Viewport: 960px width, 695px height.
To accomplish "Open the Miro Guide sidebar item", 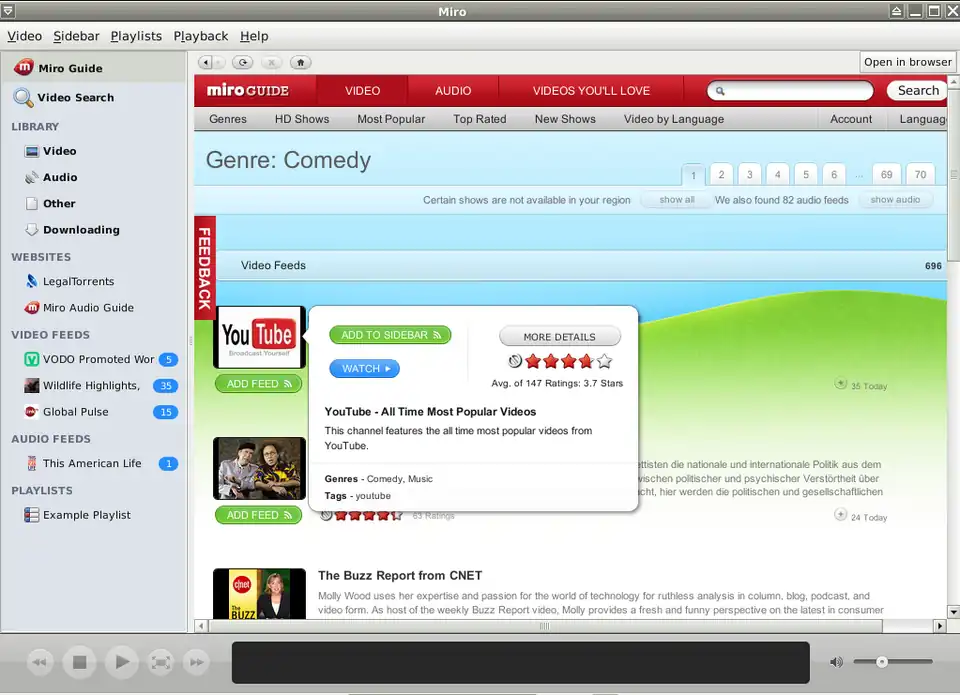I will click(x=70, y=68).
